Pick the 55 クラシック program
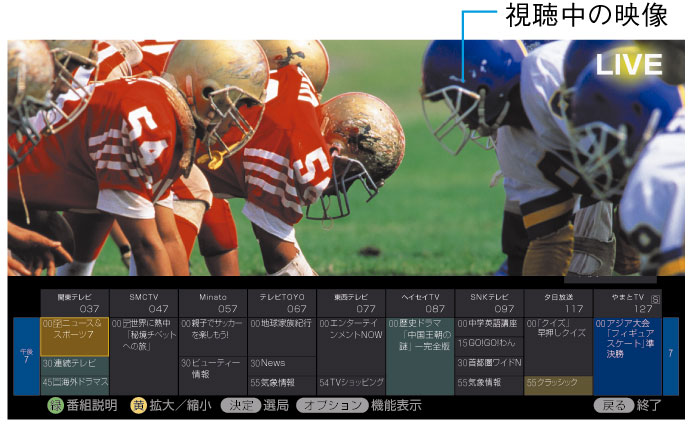This screenshot has width=693, height=424. (x=558, y=382)
